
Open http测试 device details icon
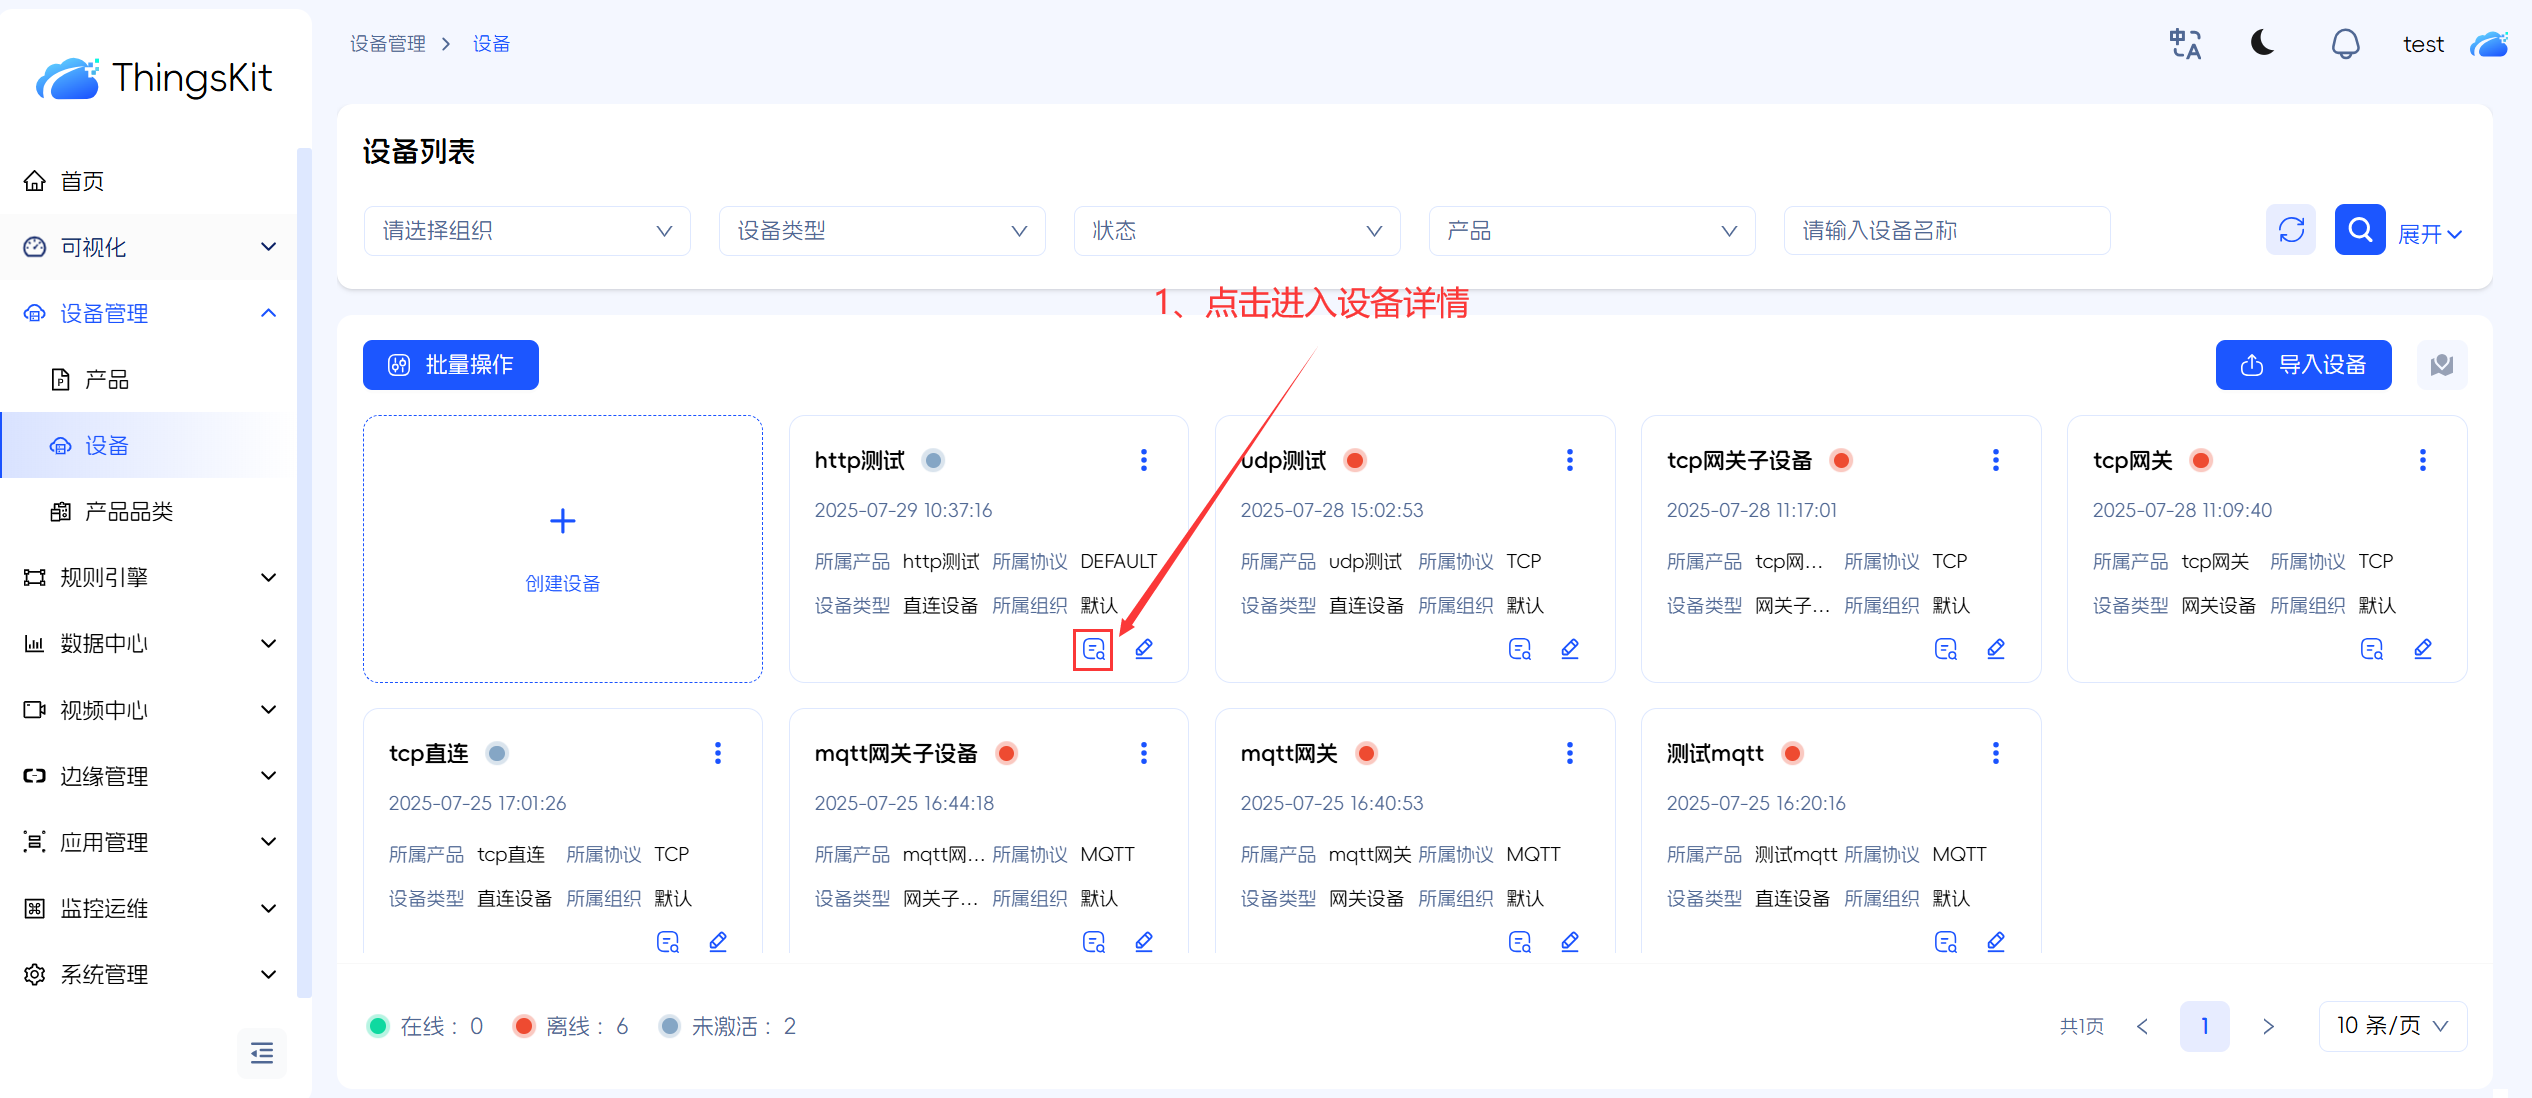(x=1093, y=649)
